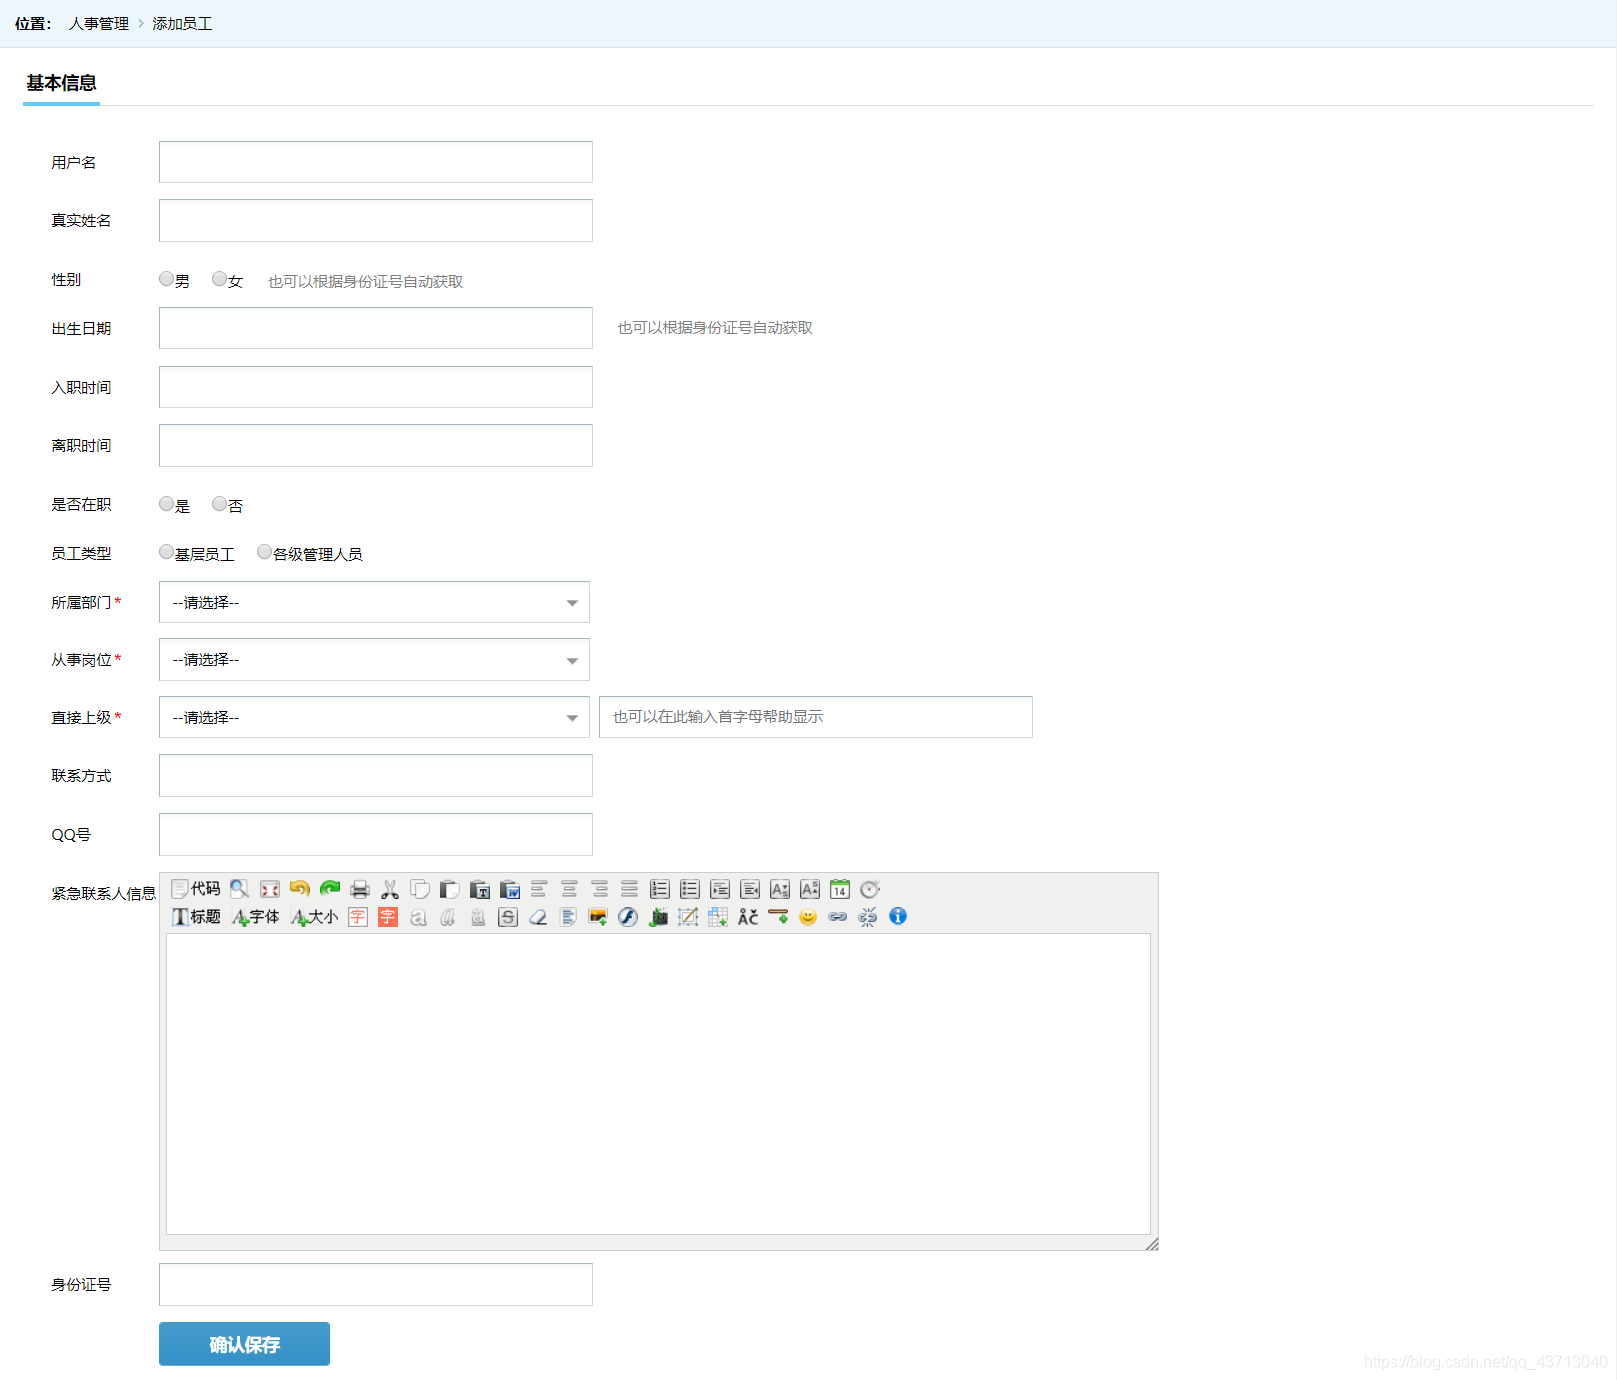Select 是 for 是否在职
1617x1380 pixels.
[x=167, y=504]
